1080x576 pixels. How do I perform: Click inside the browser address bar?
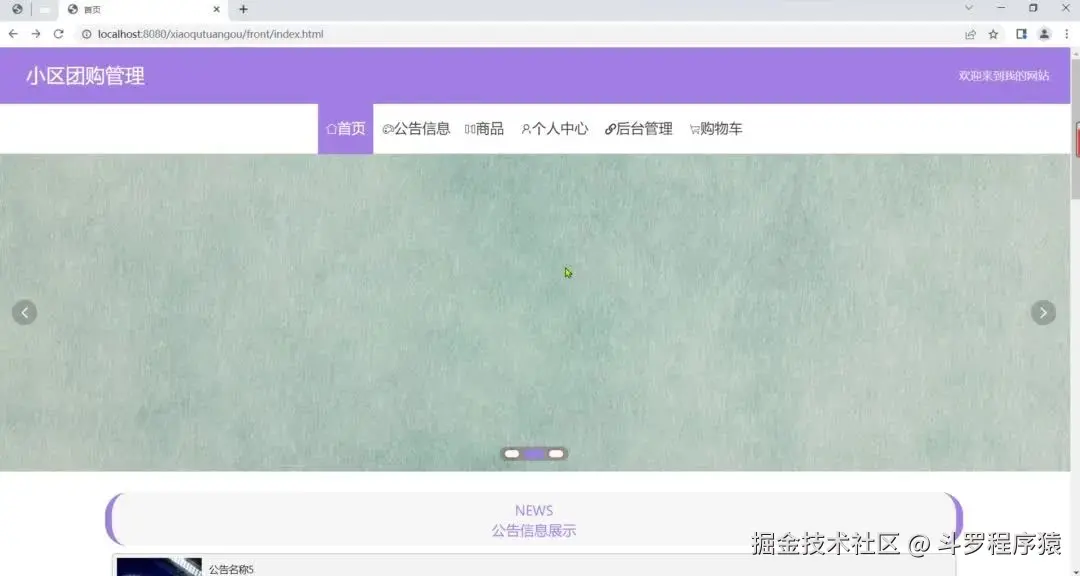click(x=400, y=33)
